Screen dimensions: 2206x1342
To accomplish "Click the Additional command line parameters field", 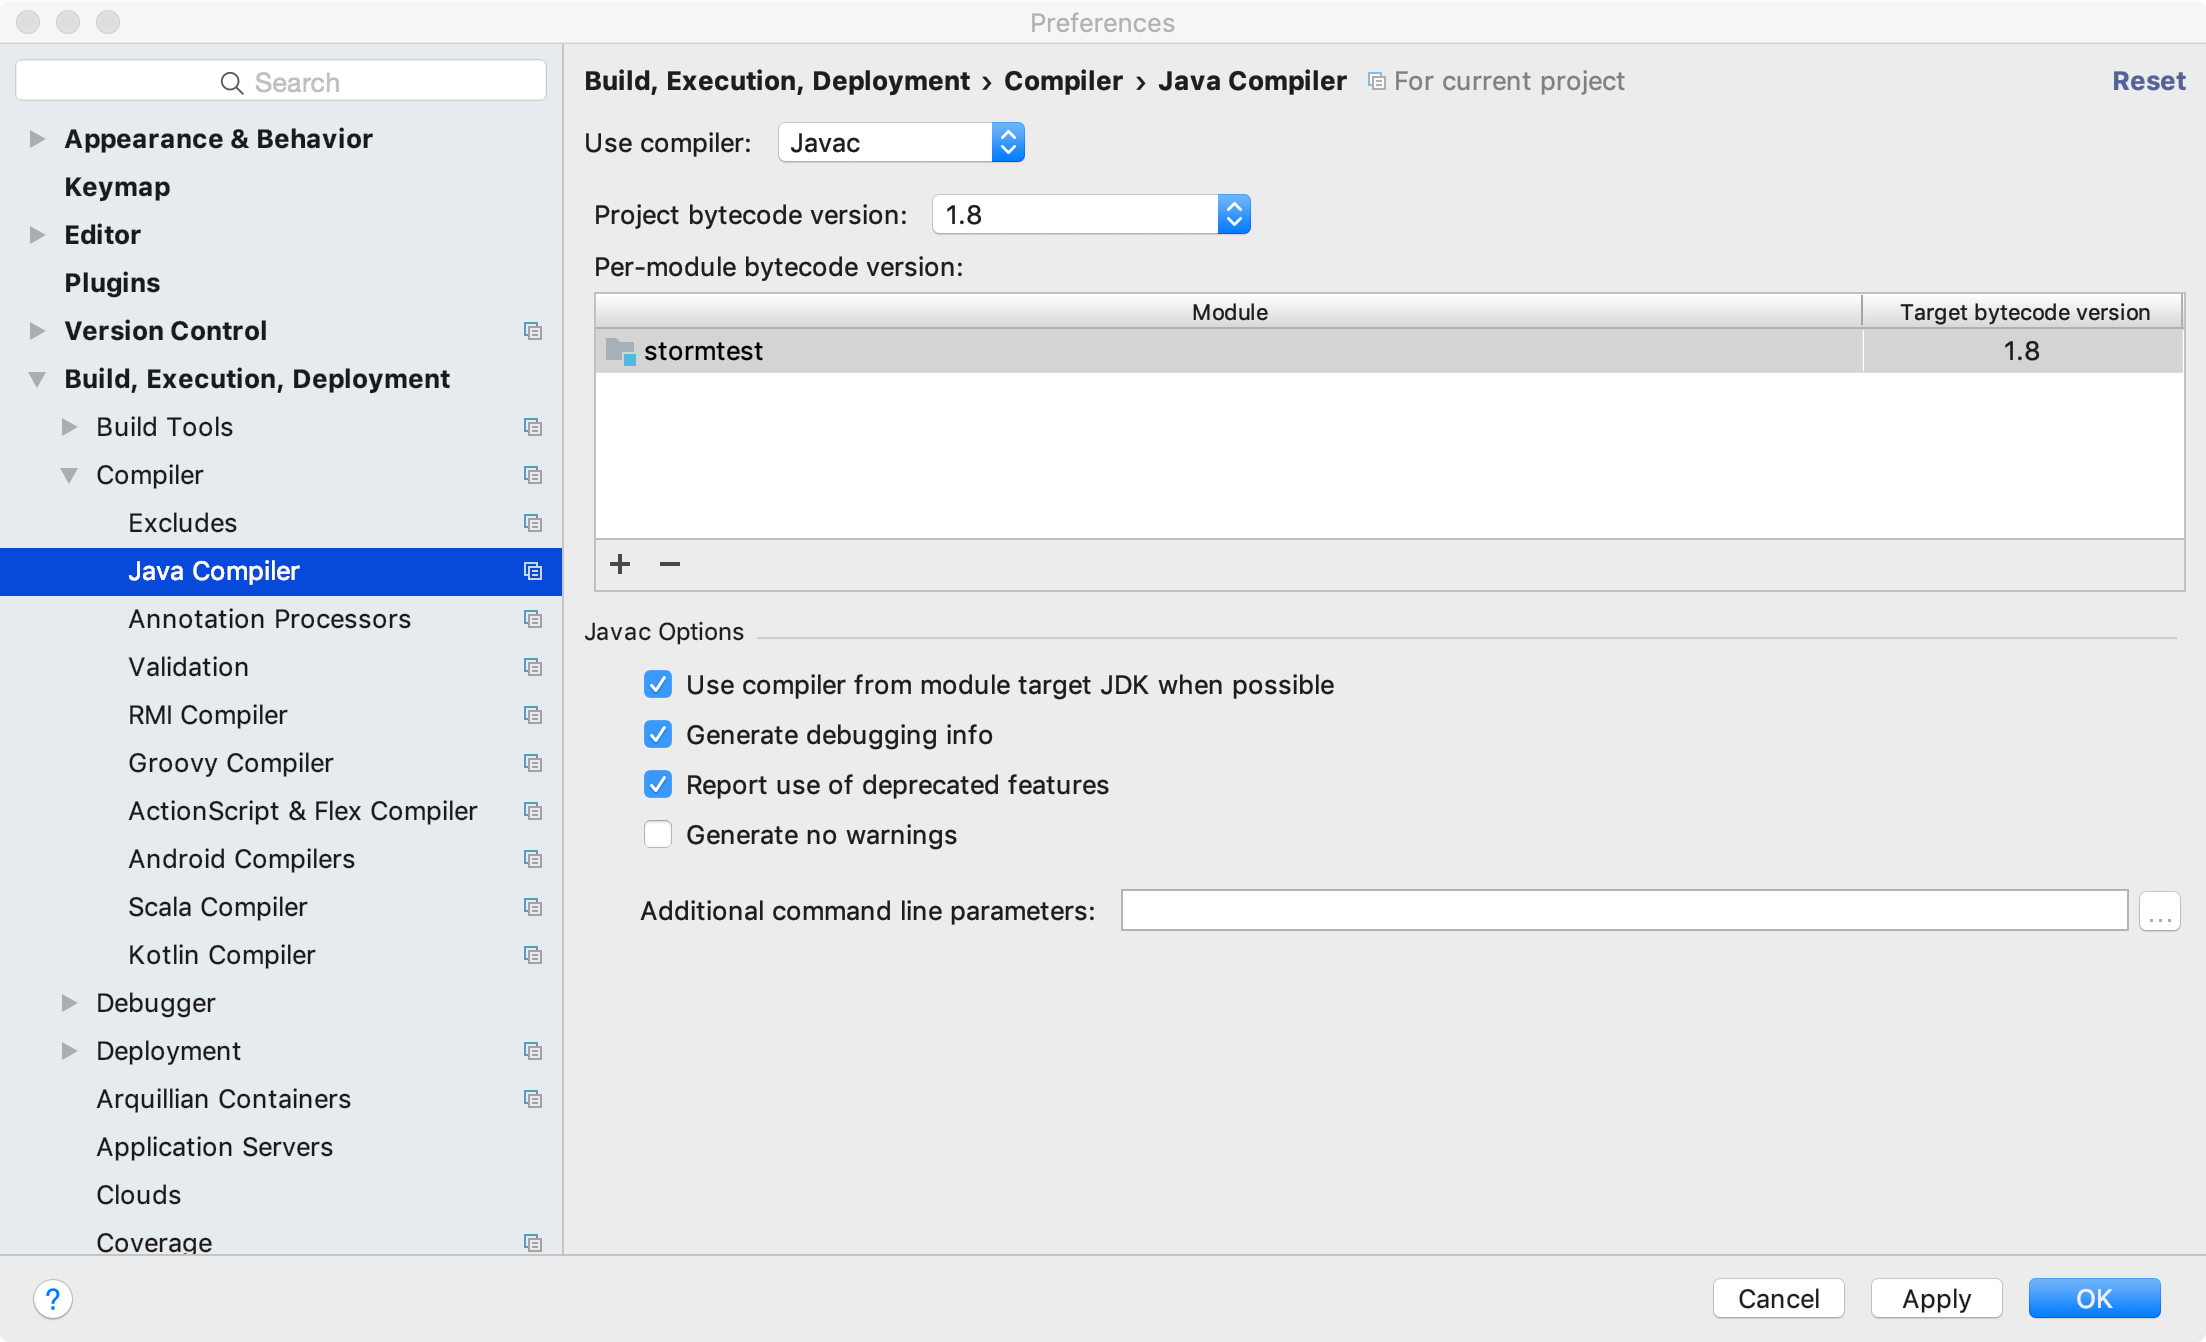I will (x=1623, y=911).
